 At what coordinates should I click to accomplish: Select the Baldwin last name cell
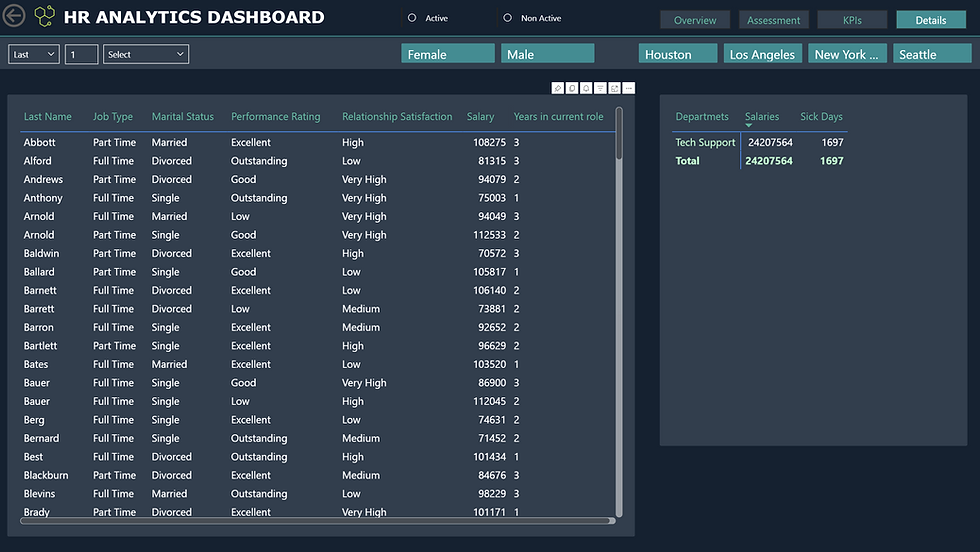41,253
